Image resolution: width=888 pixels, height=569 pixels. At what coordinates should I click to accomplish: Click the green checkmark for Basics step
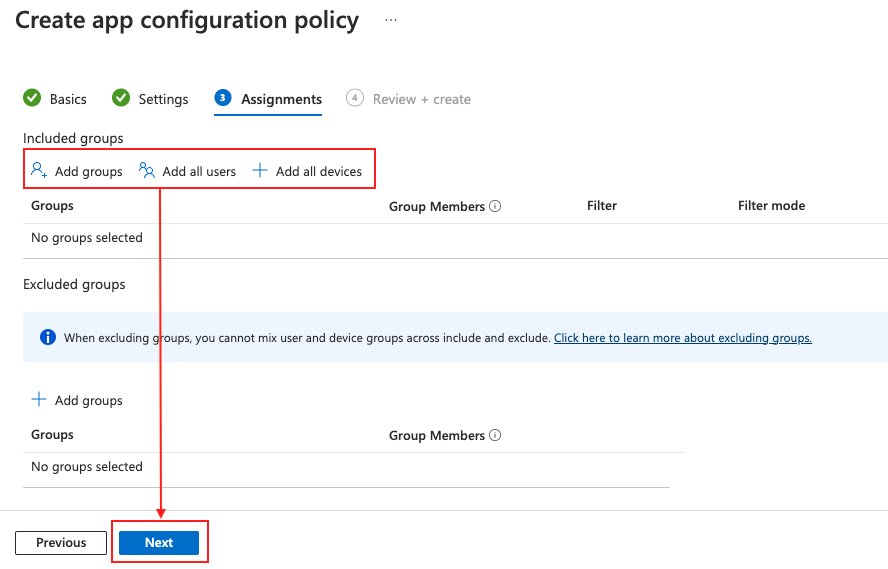(32, 98)
